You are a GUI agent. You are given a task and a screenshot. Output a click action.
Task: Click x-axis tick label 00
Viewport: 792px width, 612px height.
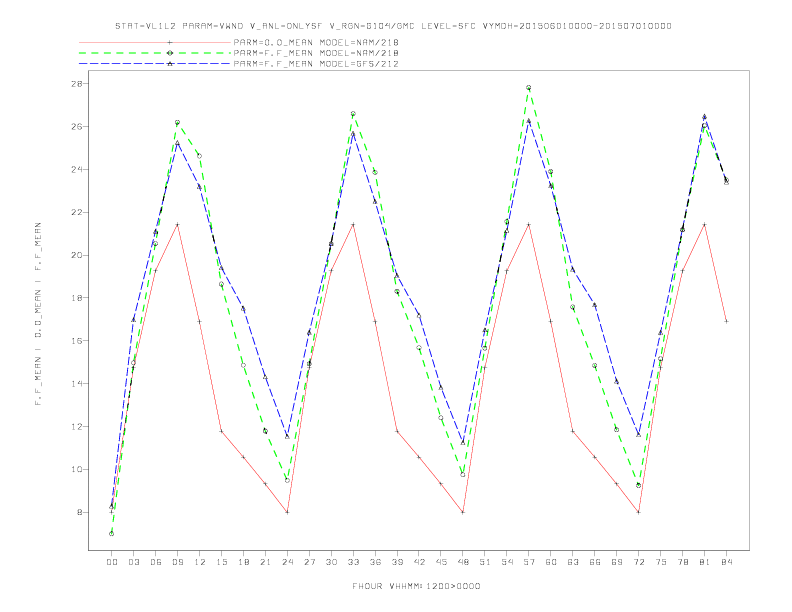tap(112, 562)
